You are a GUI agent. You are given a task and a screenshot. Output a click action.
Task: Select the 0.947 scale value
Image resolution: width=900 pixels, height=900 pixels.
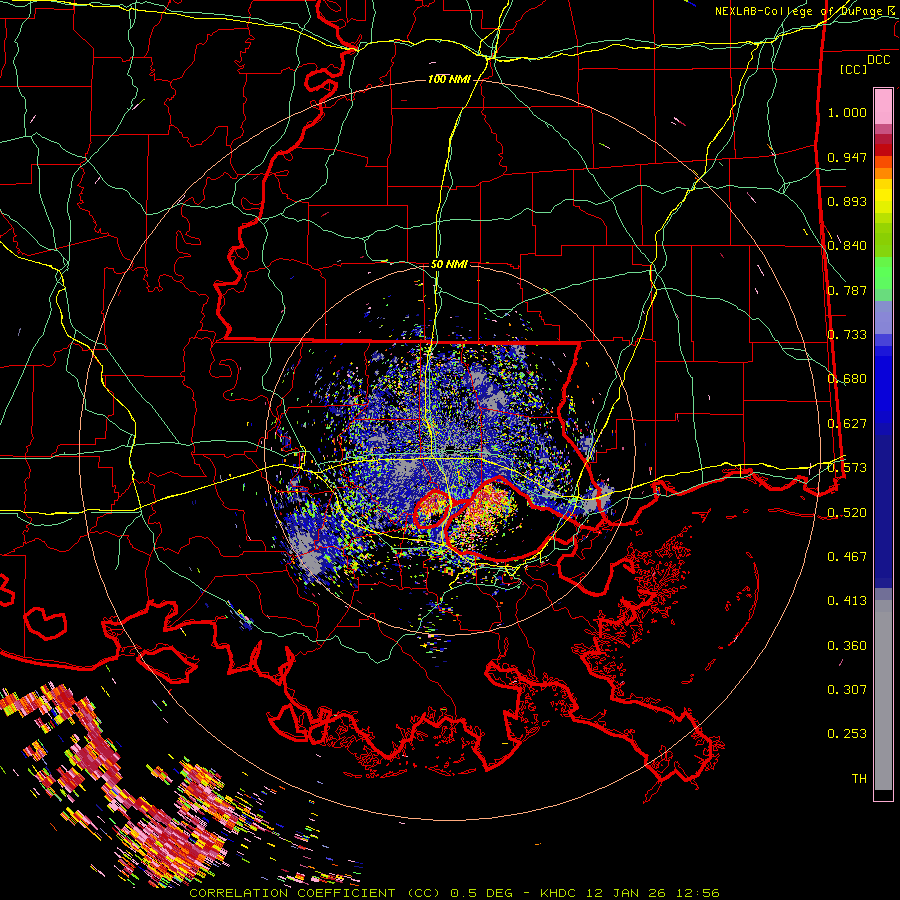847,157
